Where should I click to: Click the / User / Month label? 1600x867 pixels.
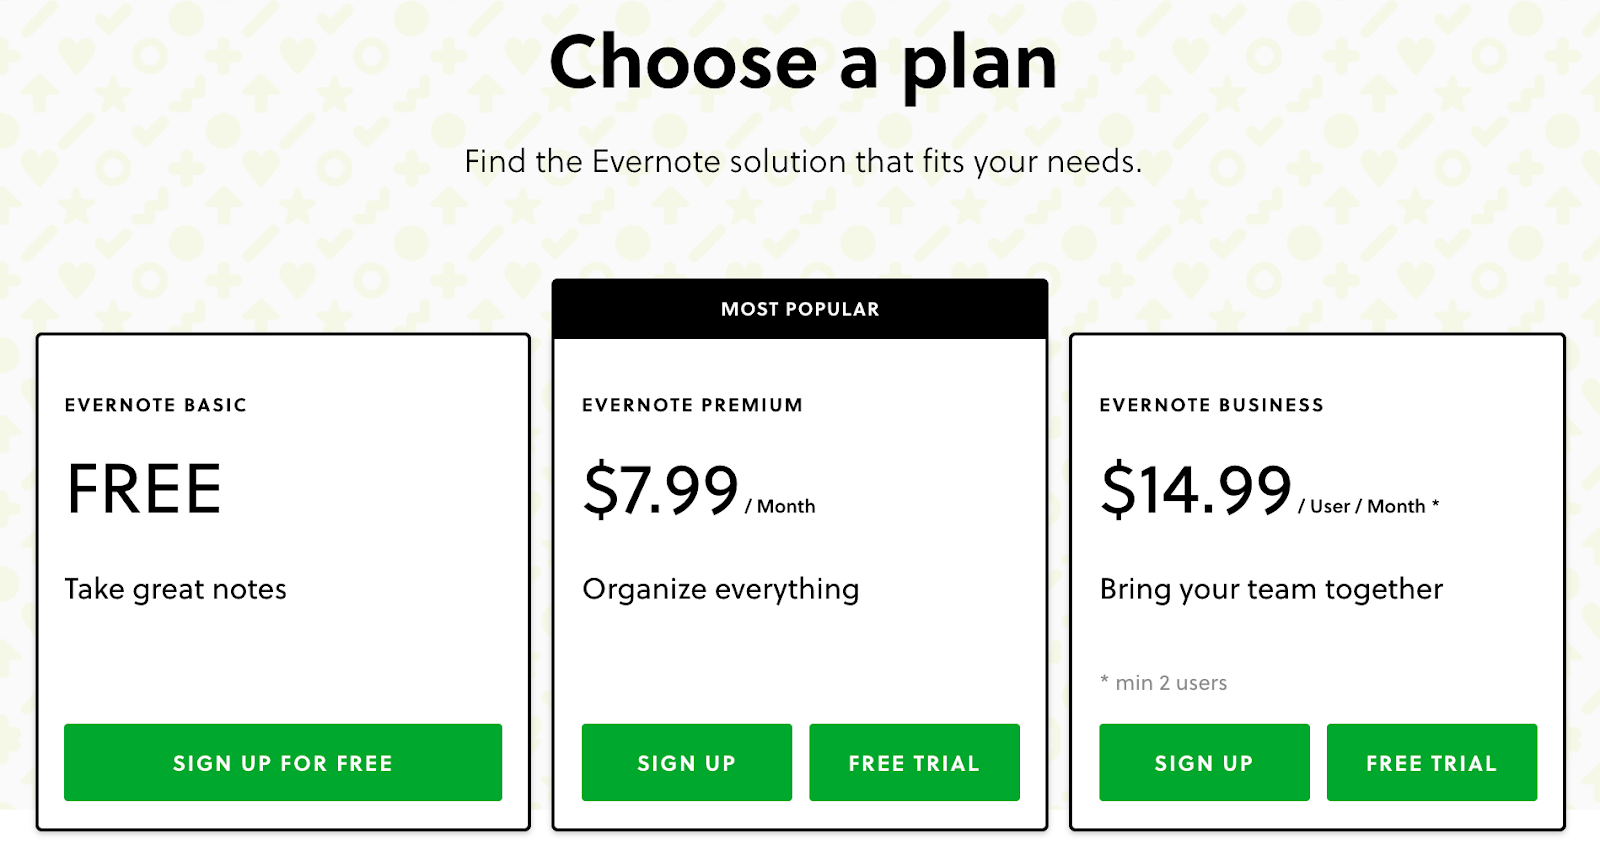tap(1369, 506)
